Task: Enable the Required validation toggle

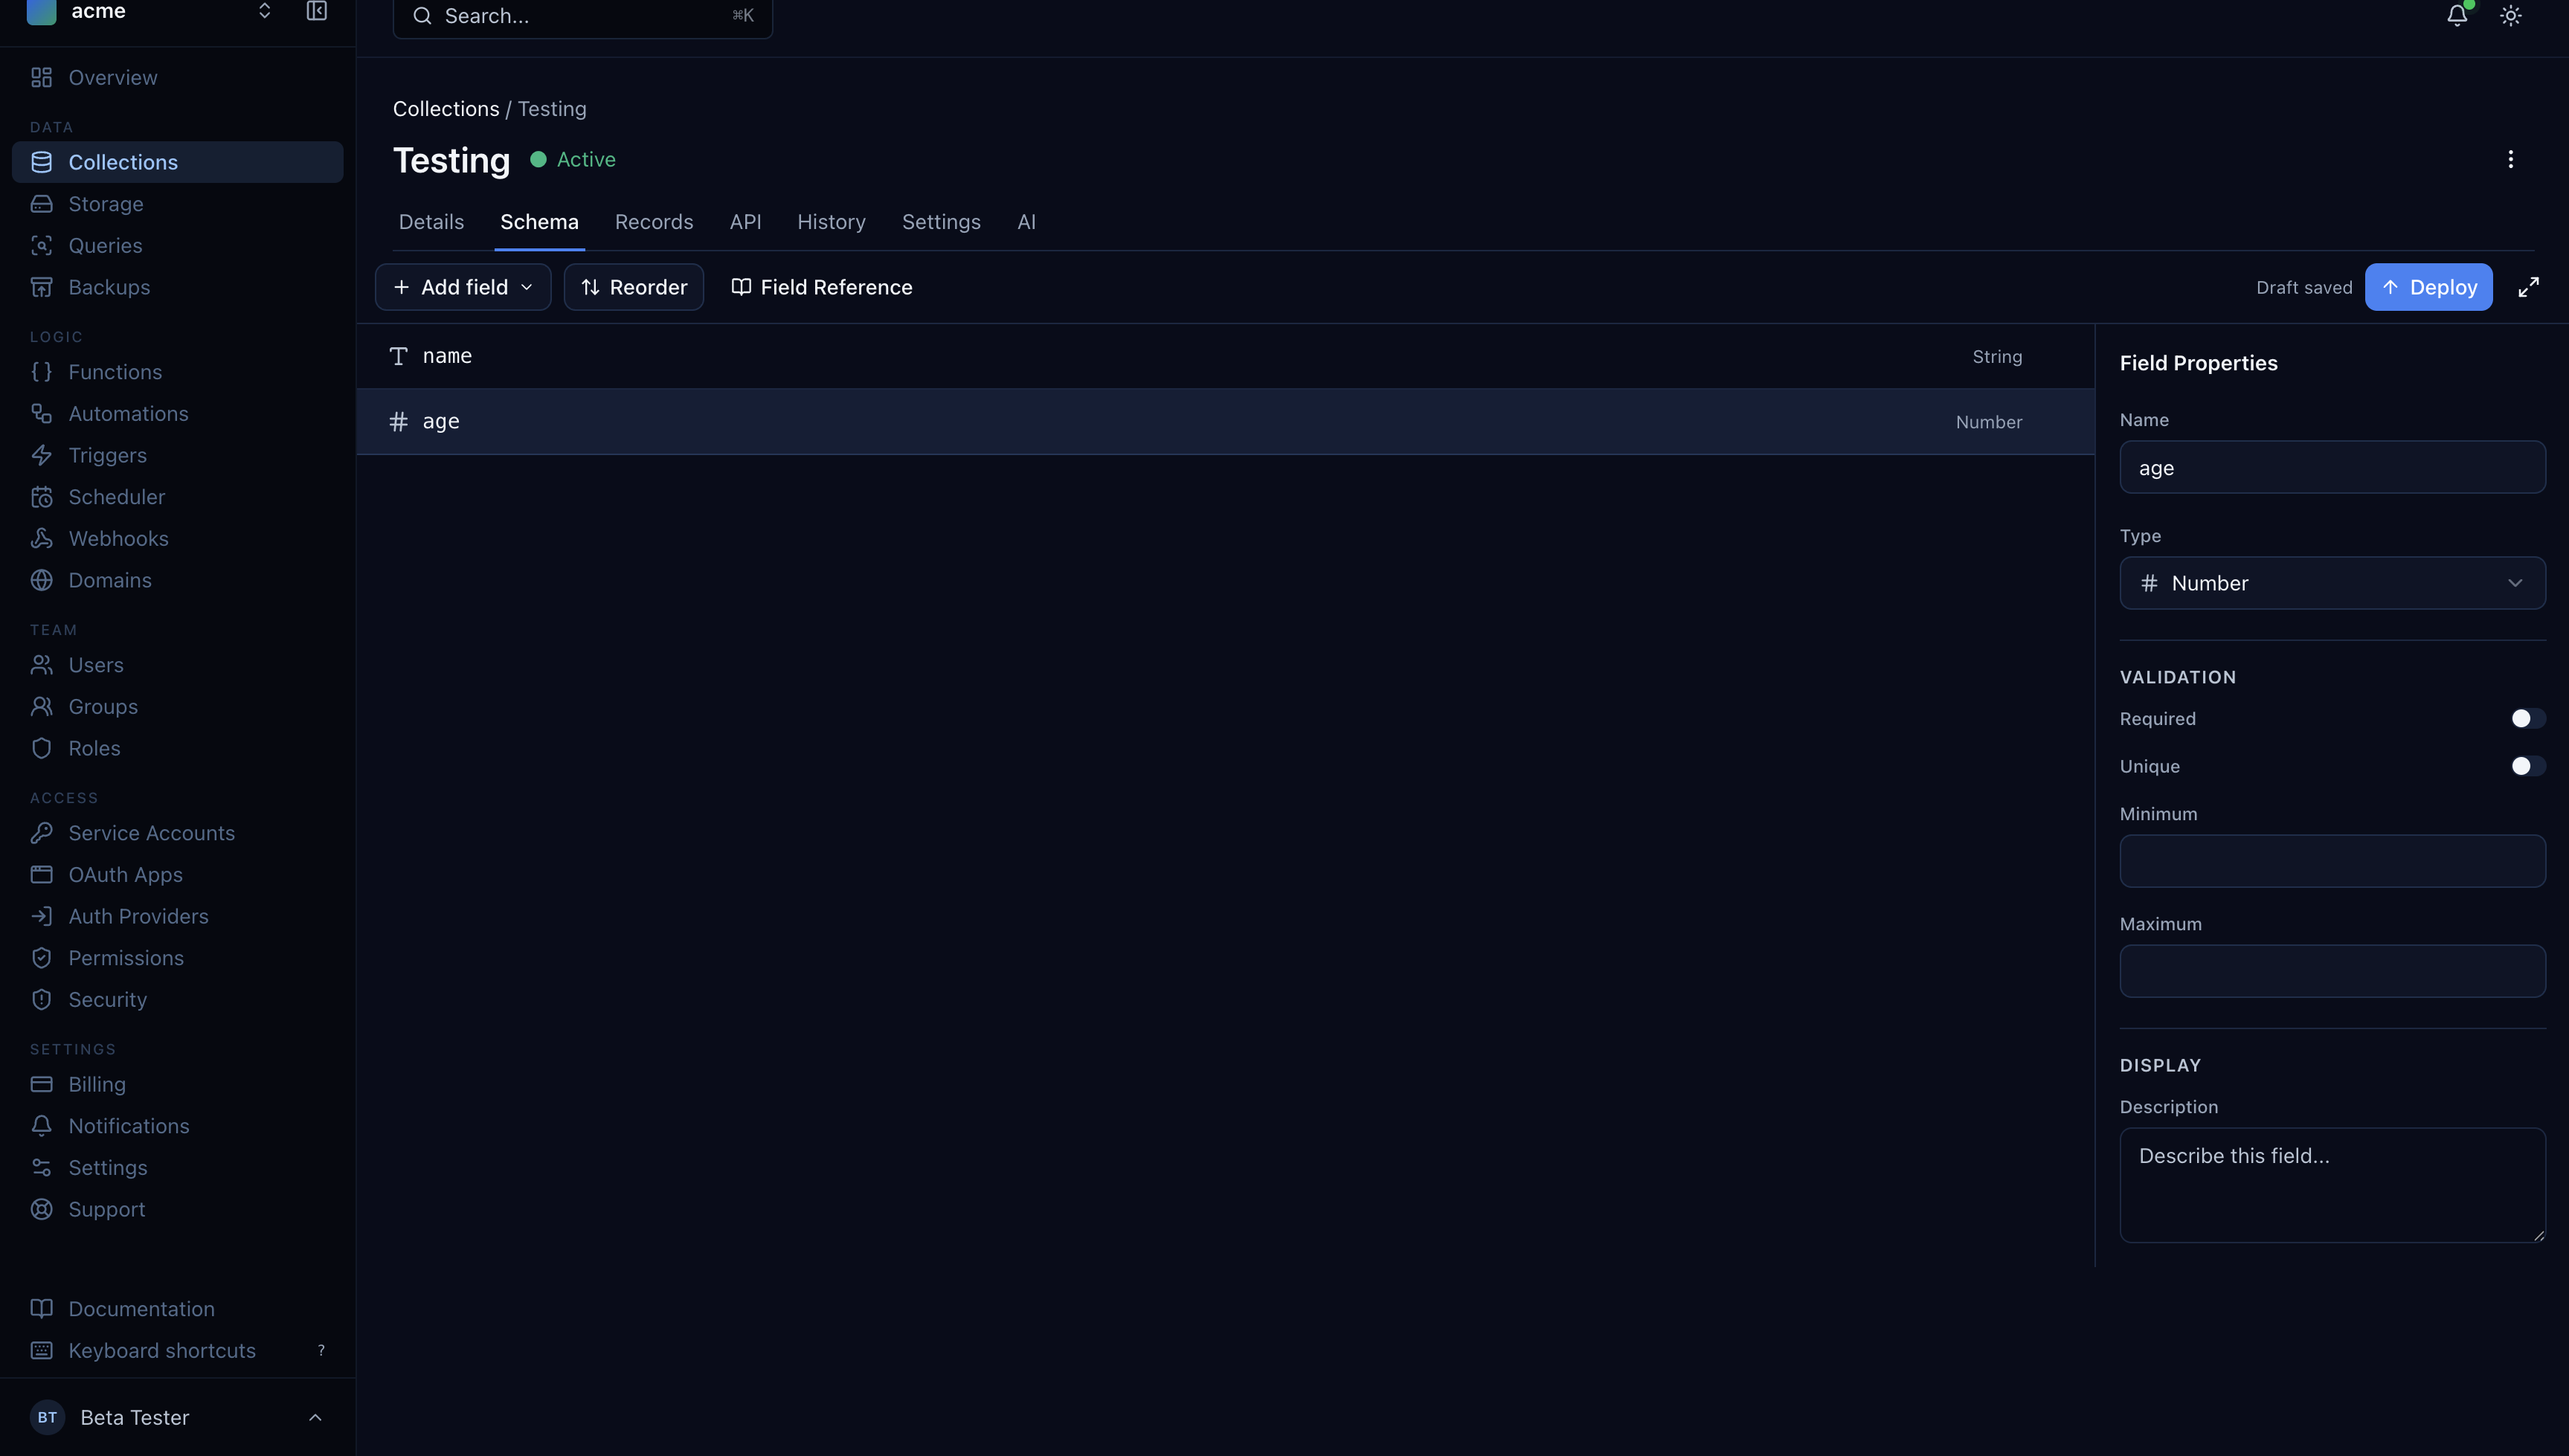Action: 2527,719
